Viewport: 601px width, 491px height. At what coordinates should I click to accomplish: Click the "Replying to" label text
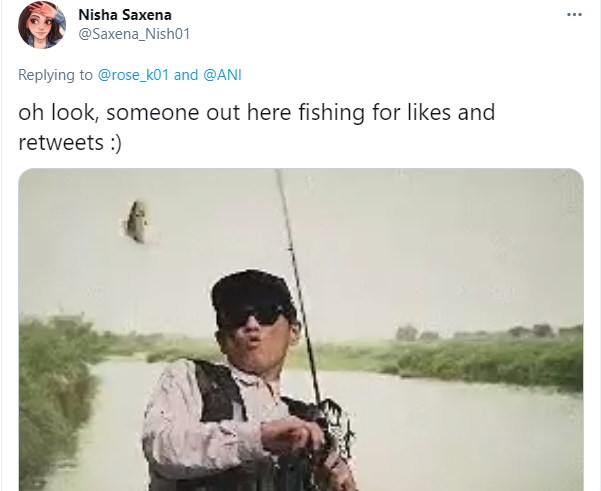point(56,75)
